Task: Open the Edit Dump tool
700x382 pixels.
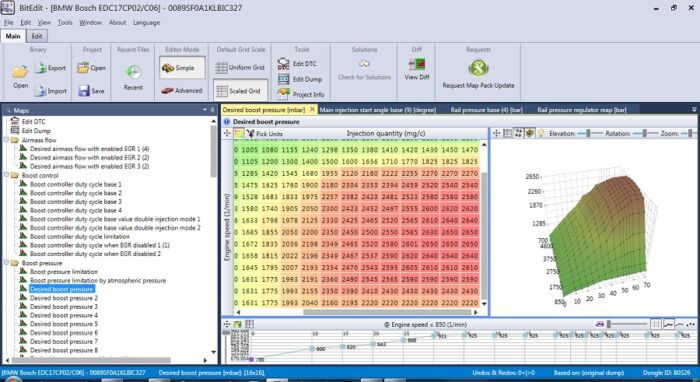Action: coord(283,79)
